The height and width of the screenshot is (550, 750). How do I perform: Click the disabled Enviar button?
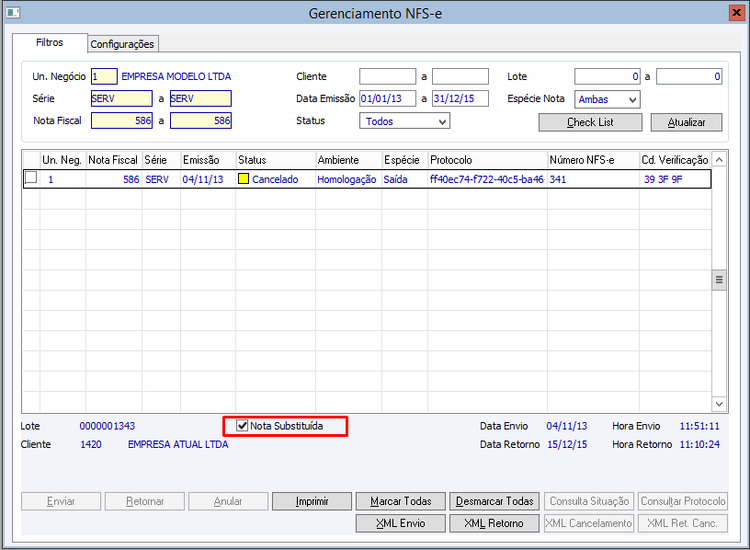click(x=61, y=501)
